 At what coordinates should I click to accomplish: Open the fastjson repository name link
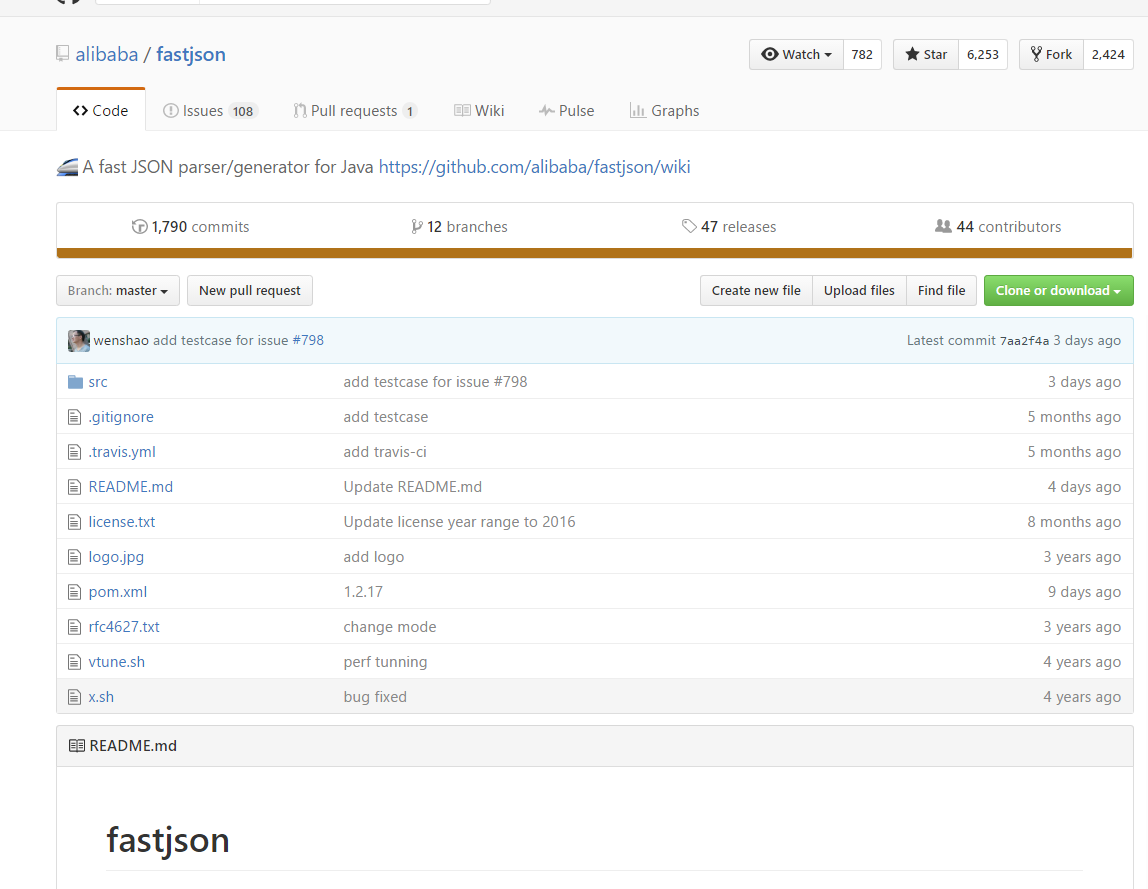click(x=190, y=55)
